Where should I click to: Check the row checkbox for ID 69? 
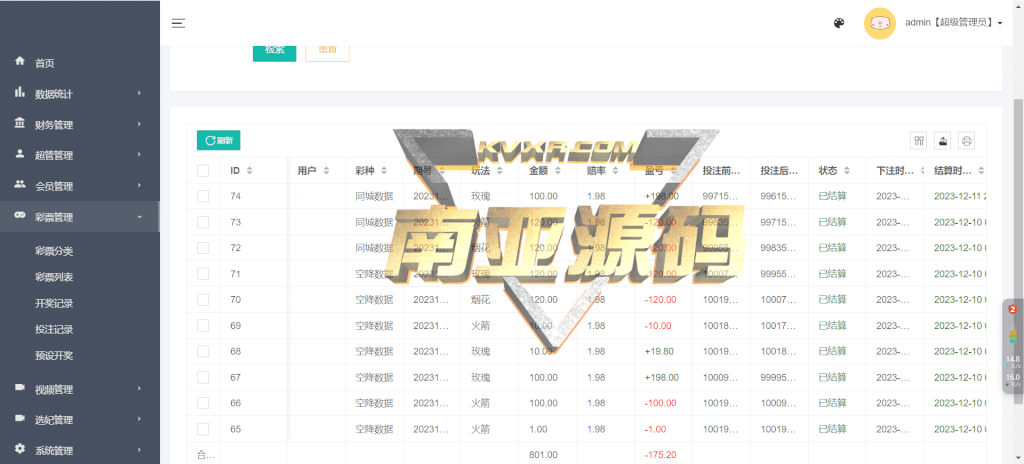coord(203,325)
